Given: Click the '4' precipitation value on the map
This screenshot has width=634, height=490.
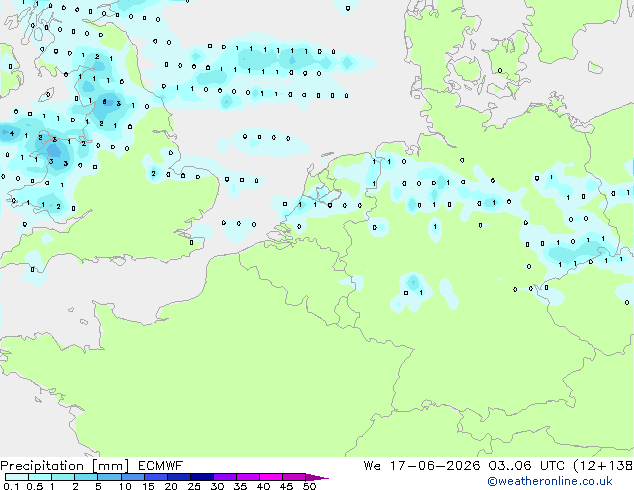Looking at the screenshot, I should point(12,133).
